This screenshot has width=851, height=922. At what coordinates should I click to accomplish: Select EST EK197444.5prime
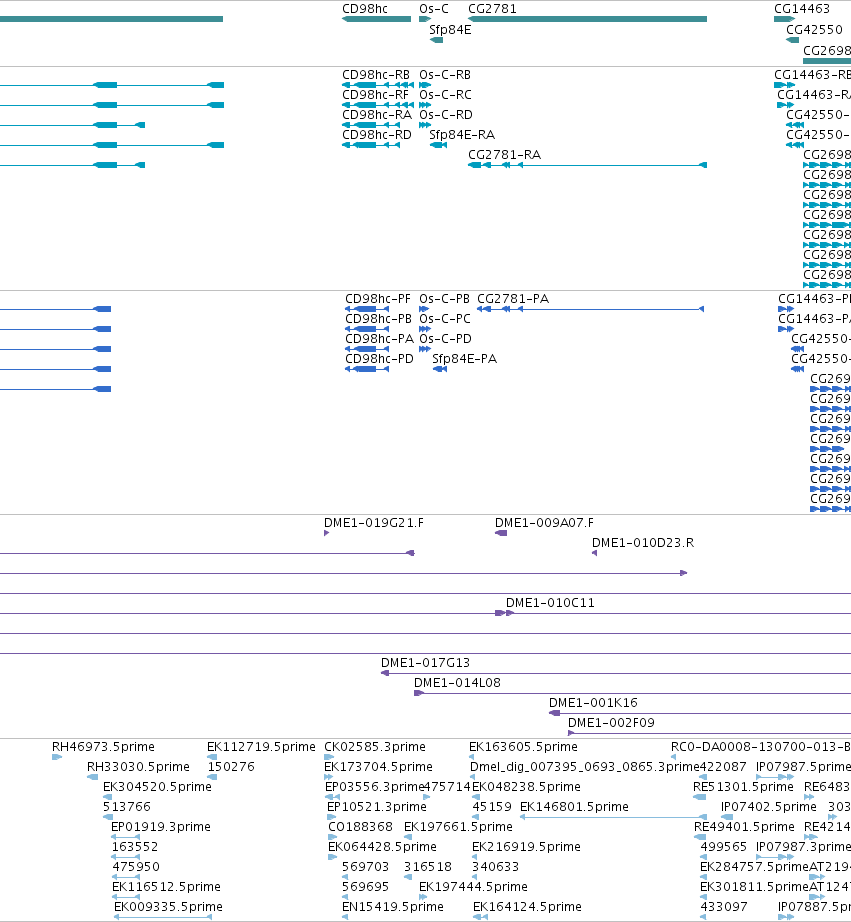(473, 887)
